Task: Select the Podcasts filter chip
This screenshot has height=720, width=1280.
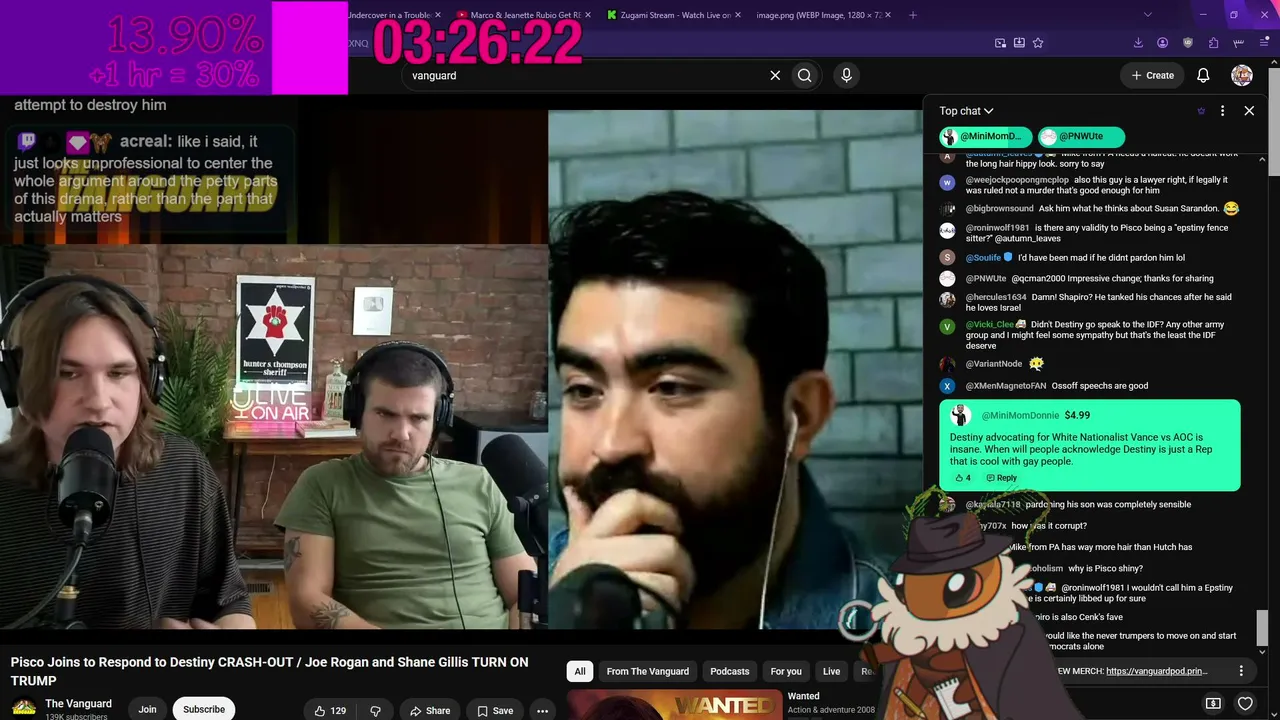Action: point(730,671)
